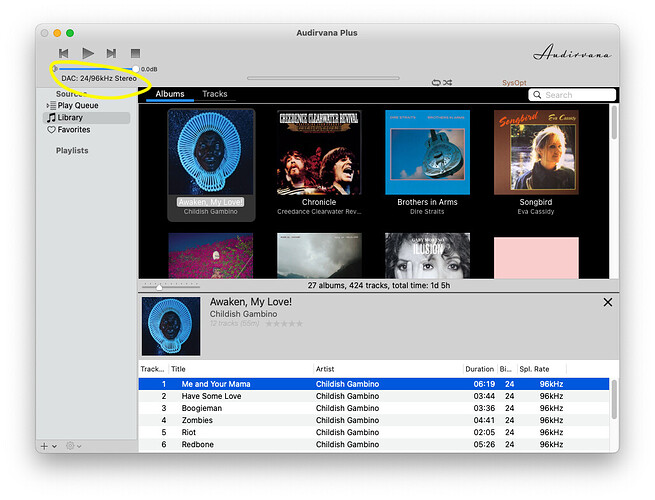Click the plus add button in sidebar footer
This screenshot has width=655, height=500.
click(x=44, y=446)
